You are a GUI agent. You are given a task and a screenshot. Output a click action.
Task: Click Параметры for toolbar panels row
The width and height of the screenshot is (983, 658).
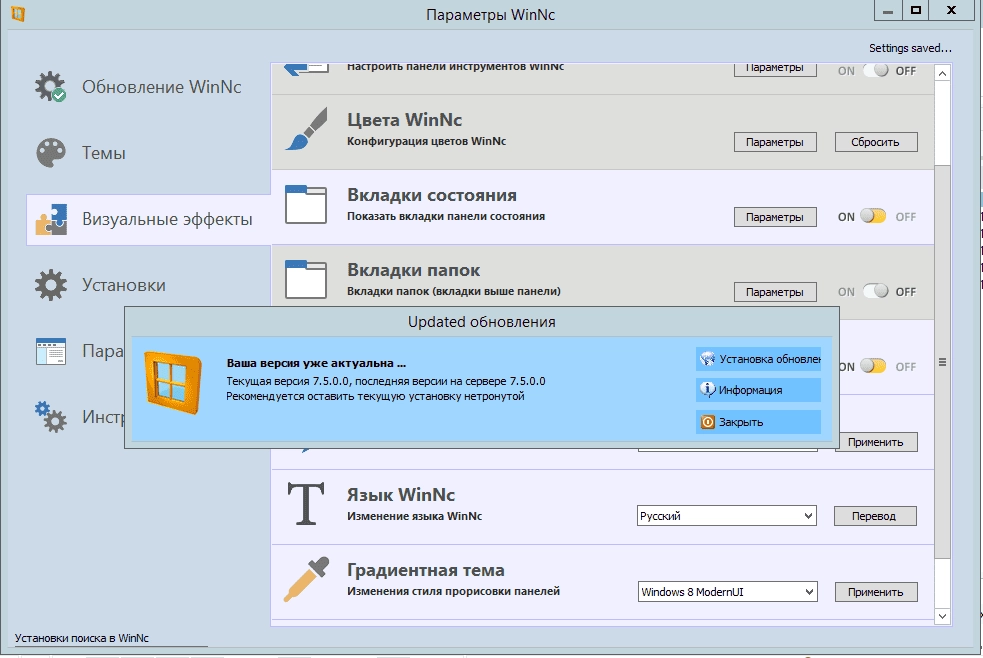click(775, 69)
